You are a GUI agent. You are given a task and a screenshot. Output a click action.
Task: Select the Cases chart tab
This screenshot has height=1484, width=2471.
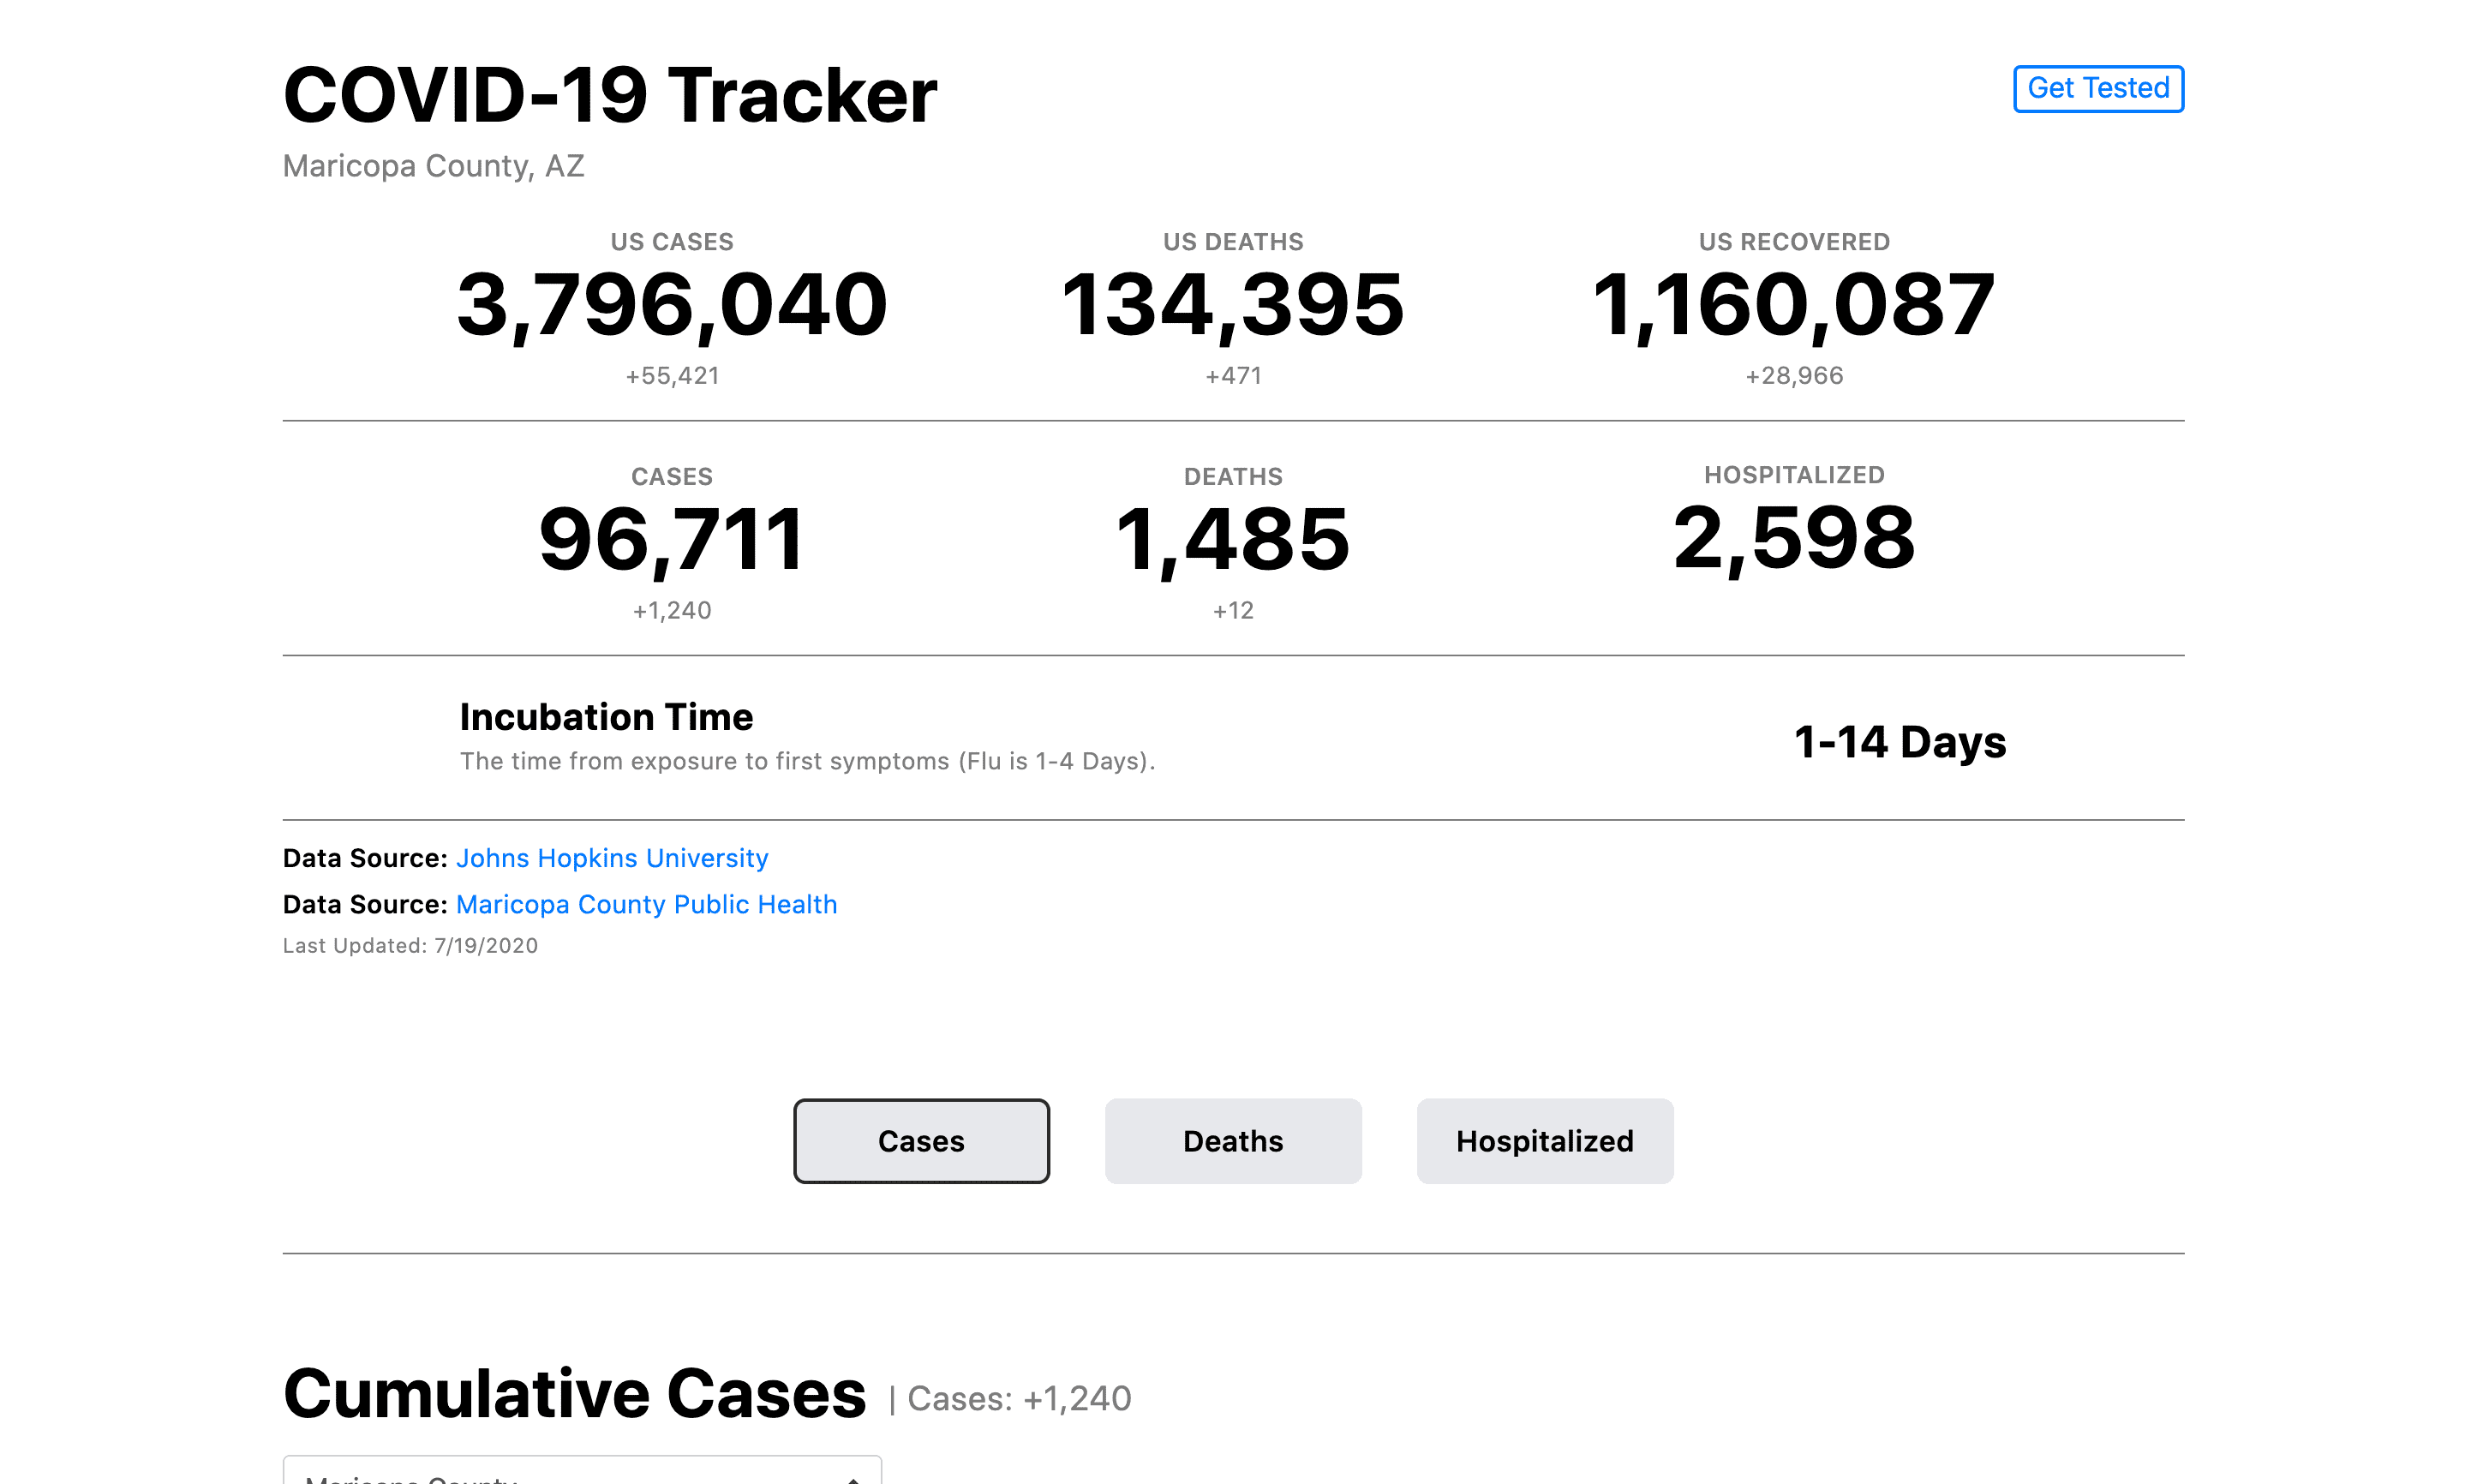(921, 1141)
